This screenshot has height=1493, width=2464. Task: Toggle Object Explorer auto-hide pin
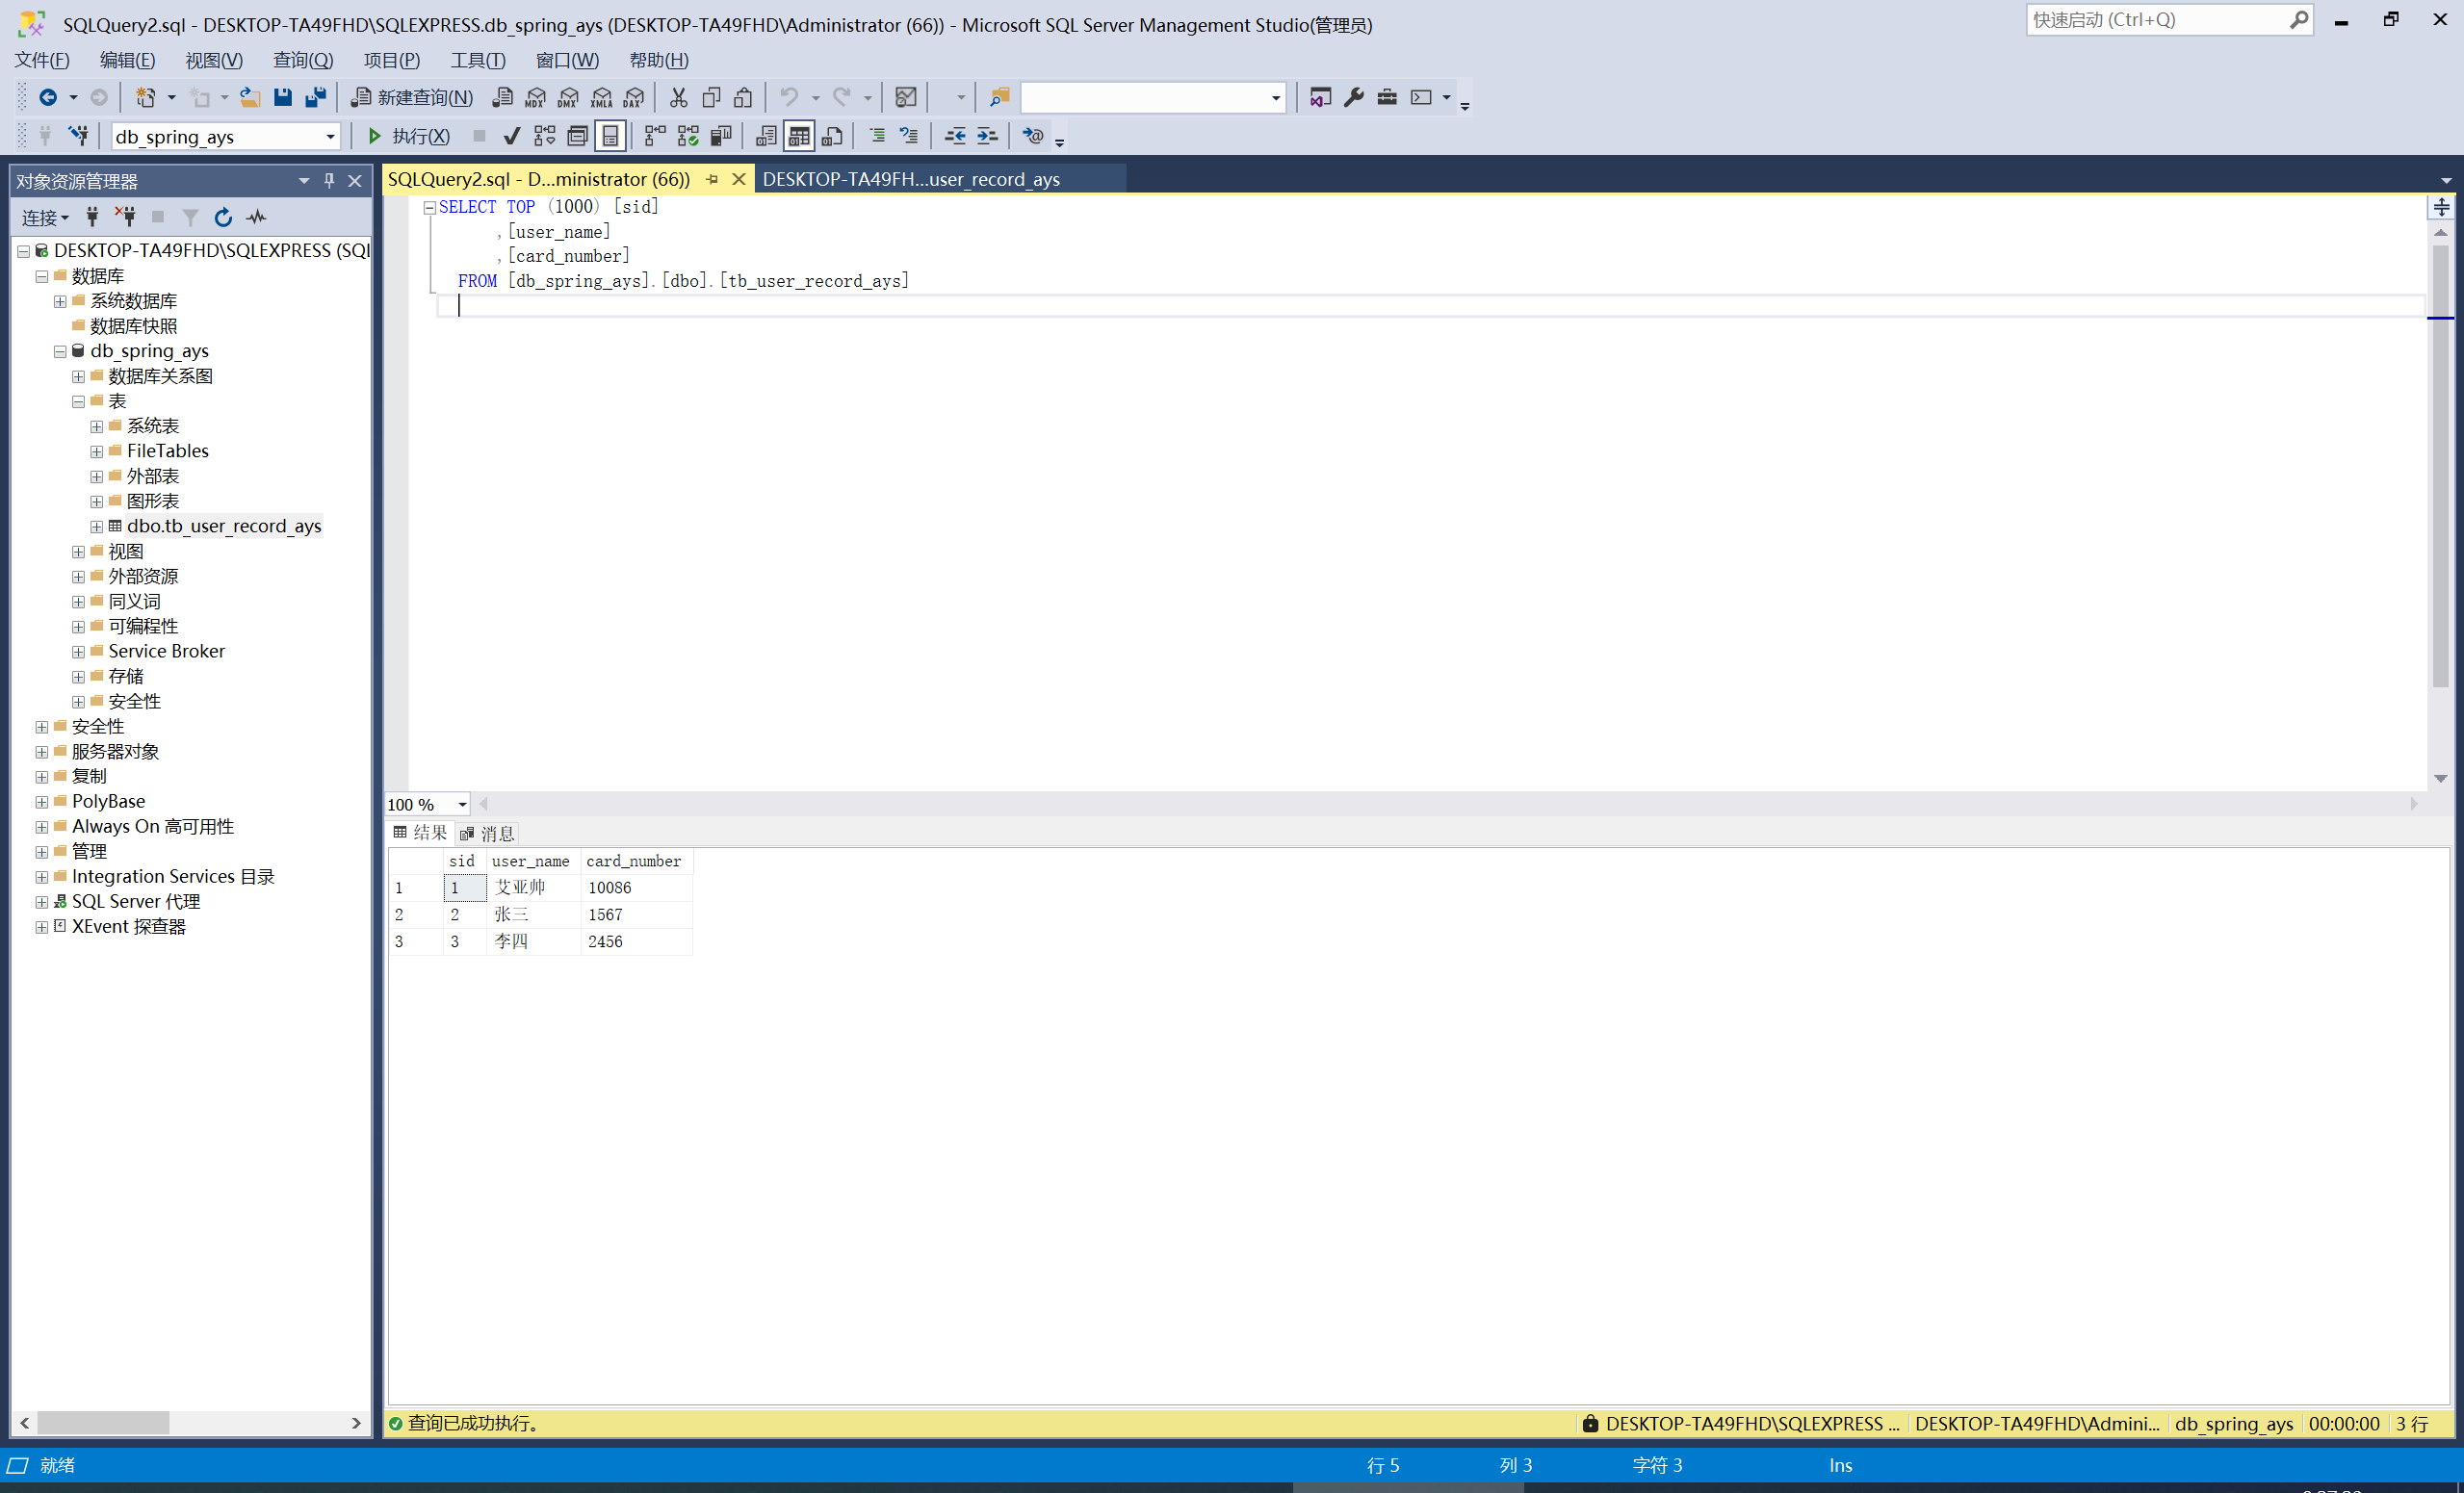[329, 181]
